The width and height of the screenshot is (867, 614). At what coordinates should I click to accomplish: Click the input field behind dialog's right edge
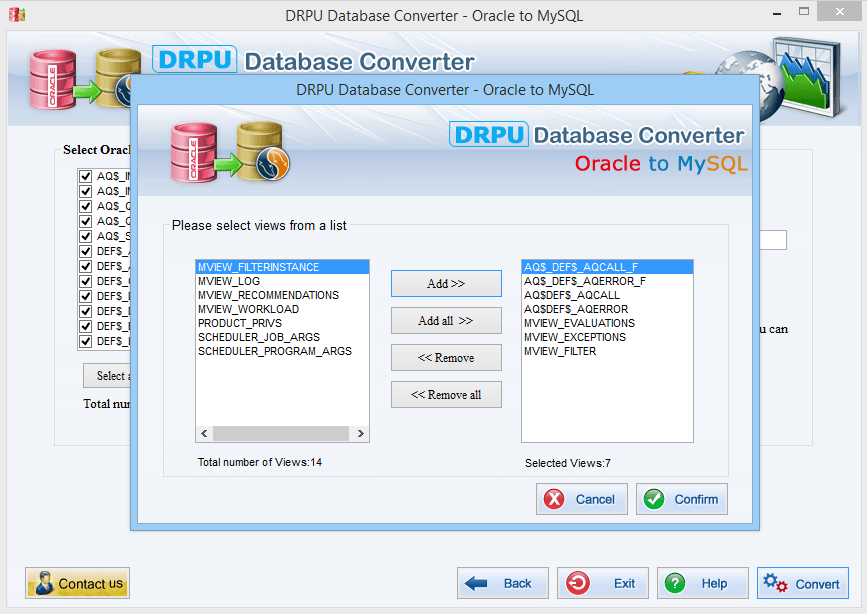point(773,240)
